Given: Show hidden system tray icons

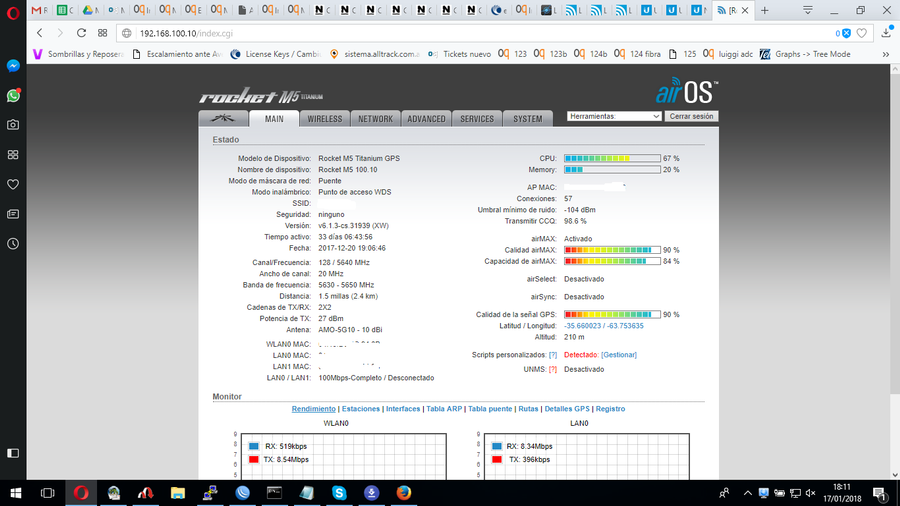Looking at the screenshot, I should [x=747, y=493].
